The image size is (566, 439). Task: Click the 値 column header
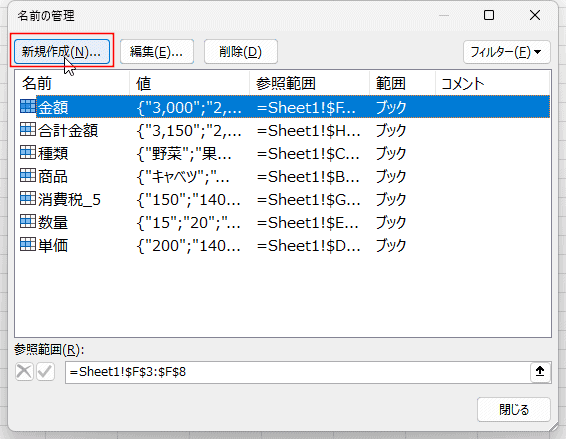(190, 83)
